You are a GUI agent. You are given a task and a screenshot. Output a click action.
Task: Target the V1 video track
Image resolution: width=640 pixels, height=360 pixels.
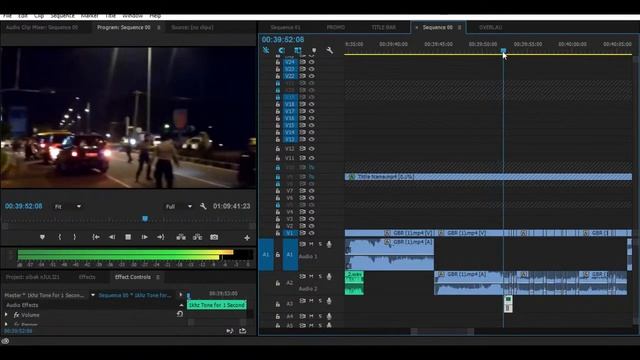(x=290, y=233)
